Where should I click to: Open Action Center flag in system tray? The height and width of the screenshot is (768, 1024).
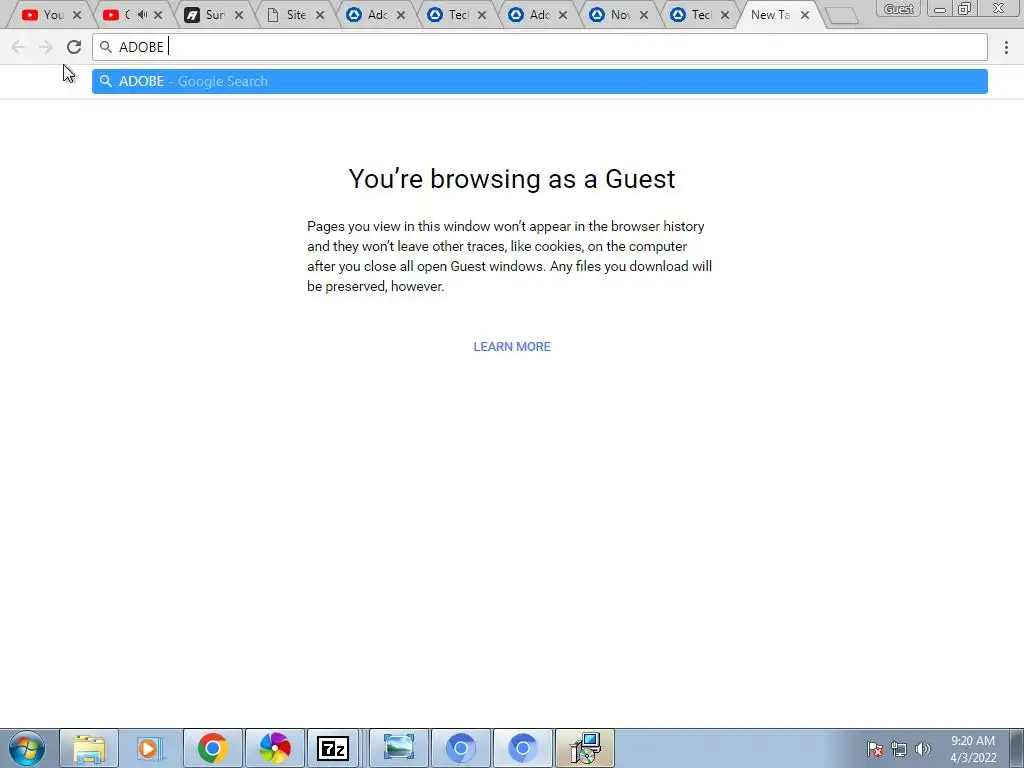tap(875, 749)
